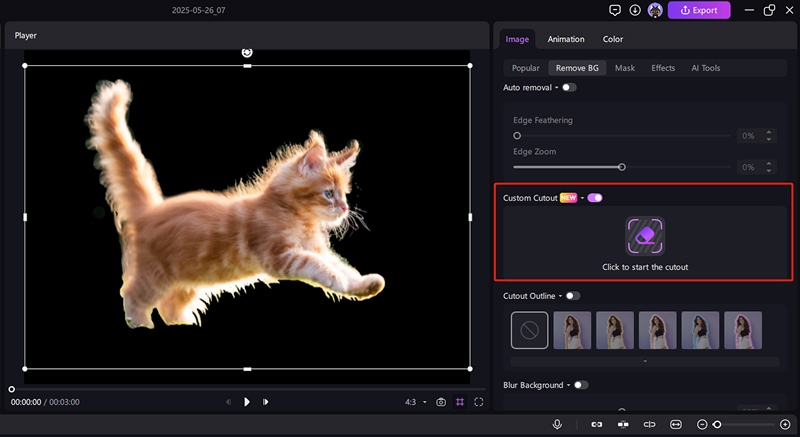Enable the Cutout Outline switch
This screenshot has height=437, width=800.
click(x=573, y=296)
